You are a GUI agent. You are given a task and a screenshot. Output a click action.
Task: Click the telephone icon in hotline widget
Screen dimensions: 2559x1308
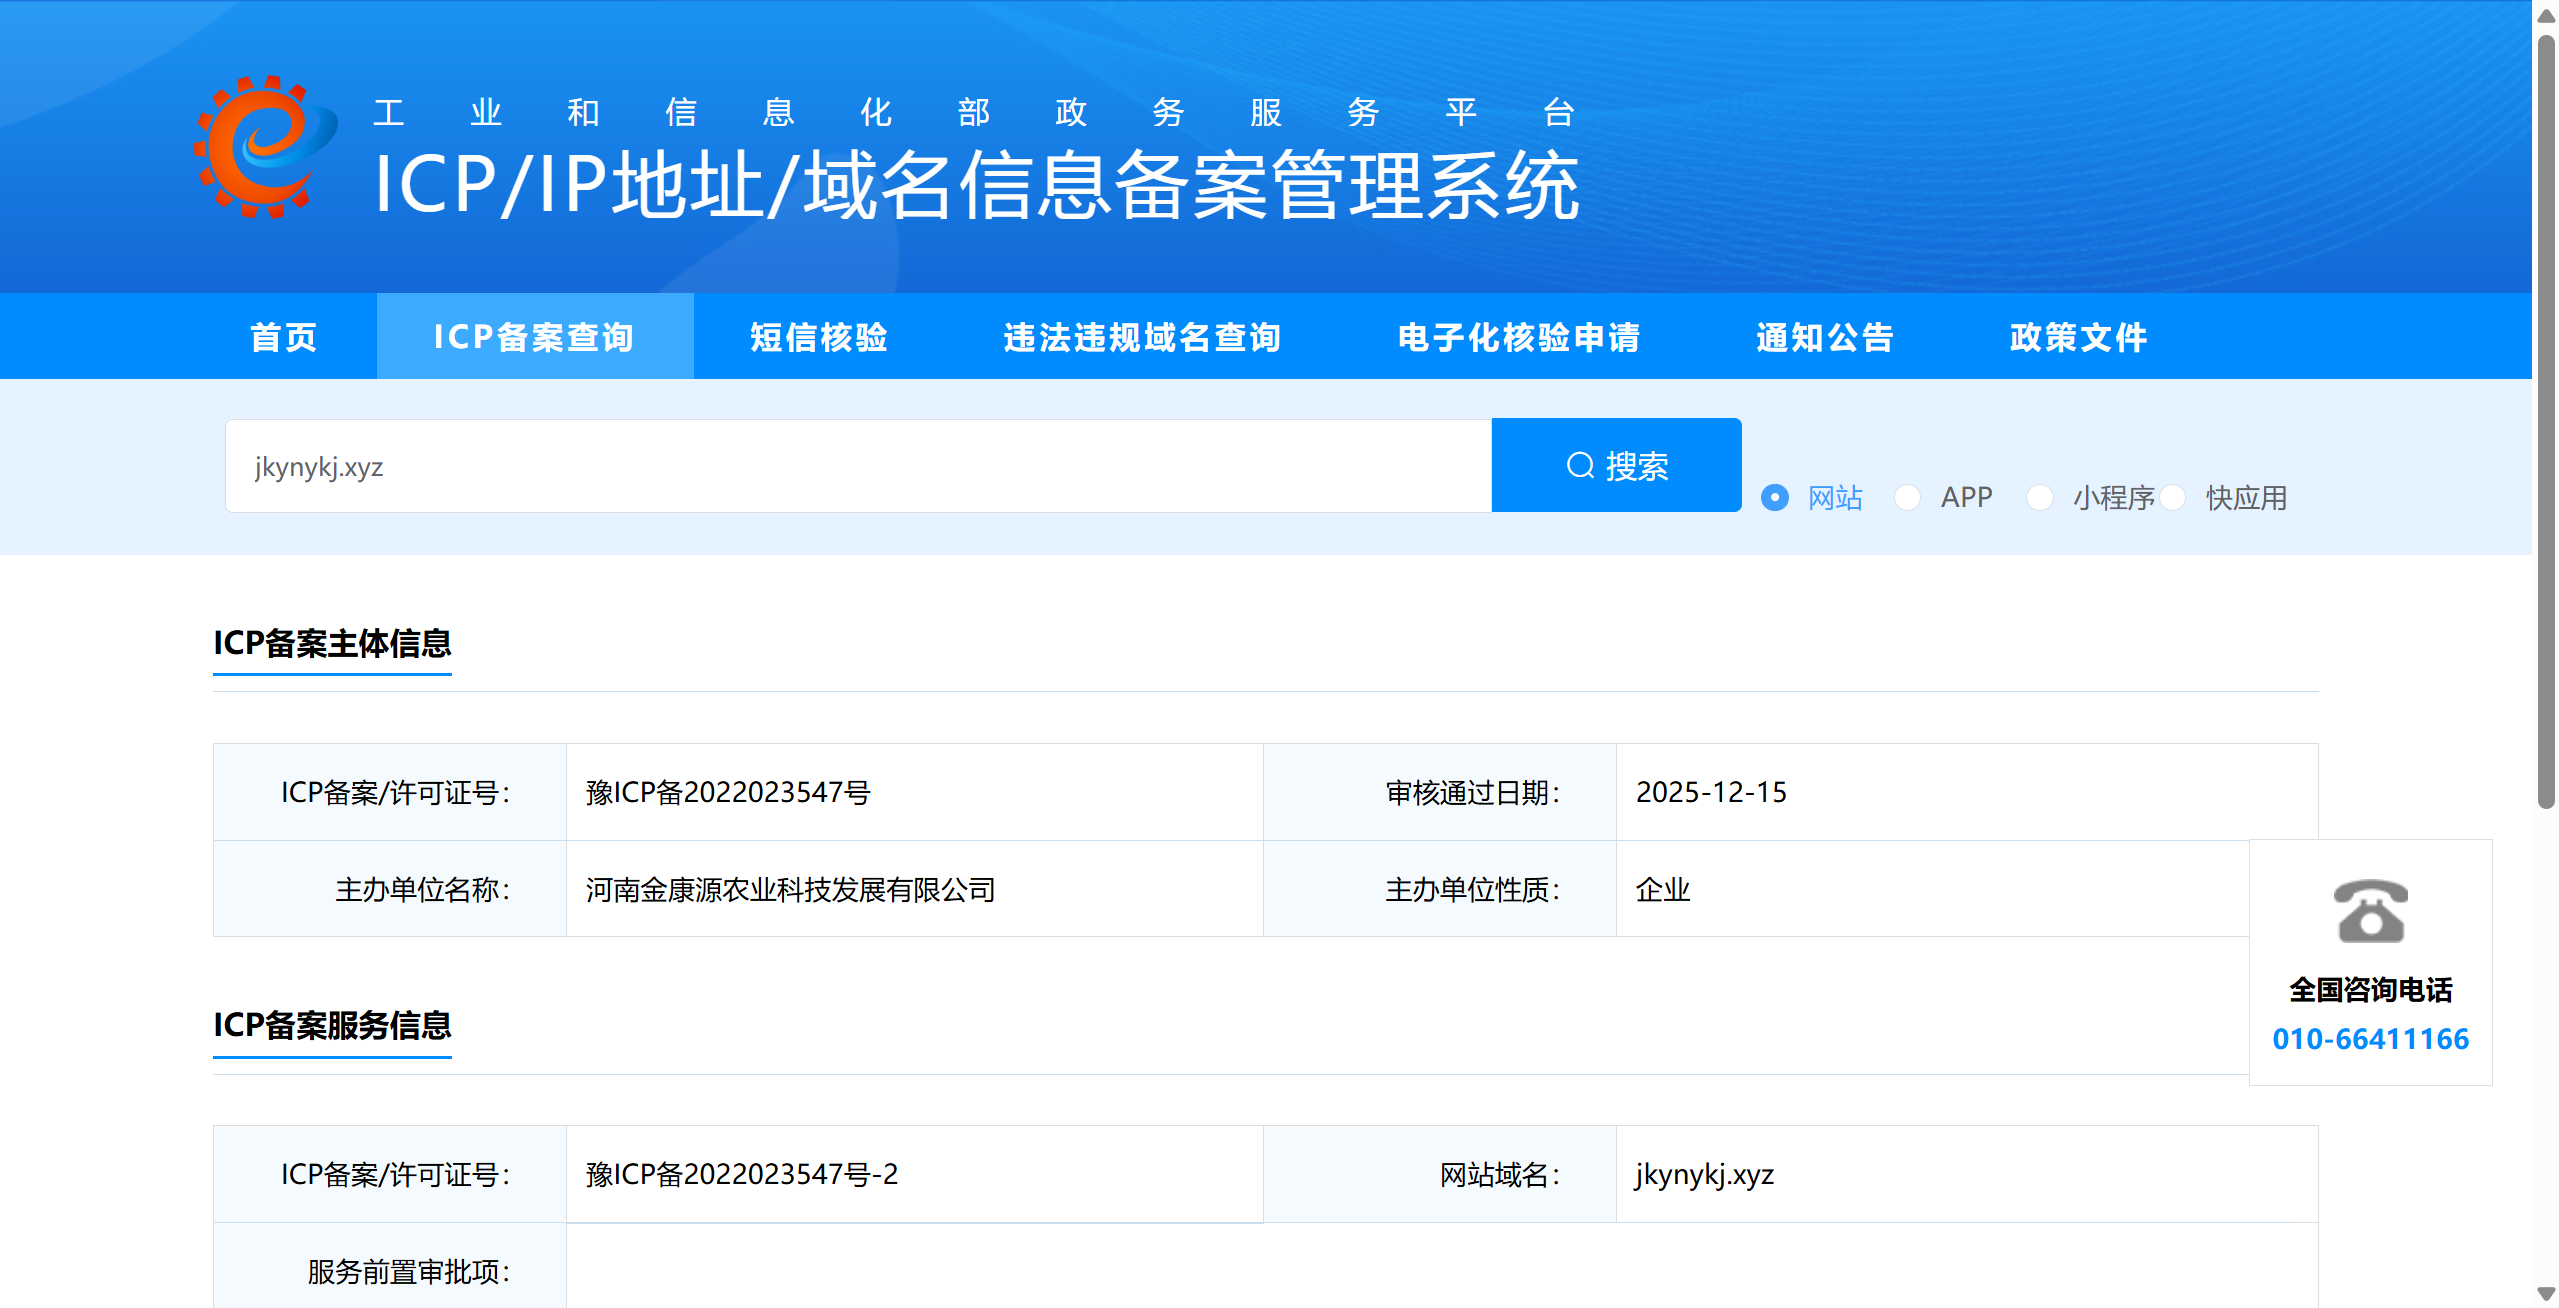[x=2370, y=911]
